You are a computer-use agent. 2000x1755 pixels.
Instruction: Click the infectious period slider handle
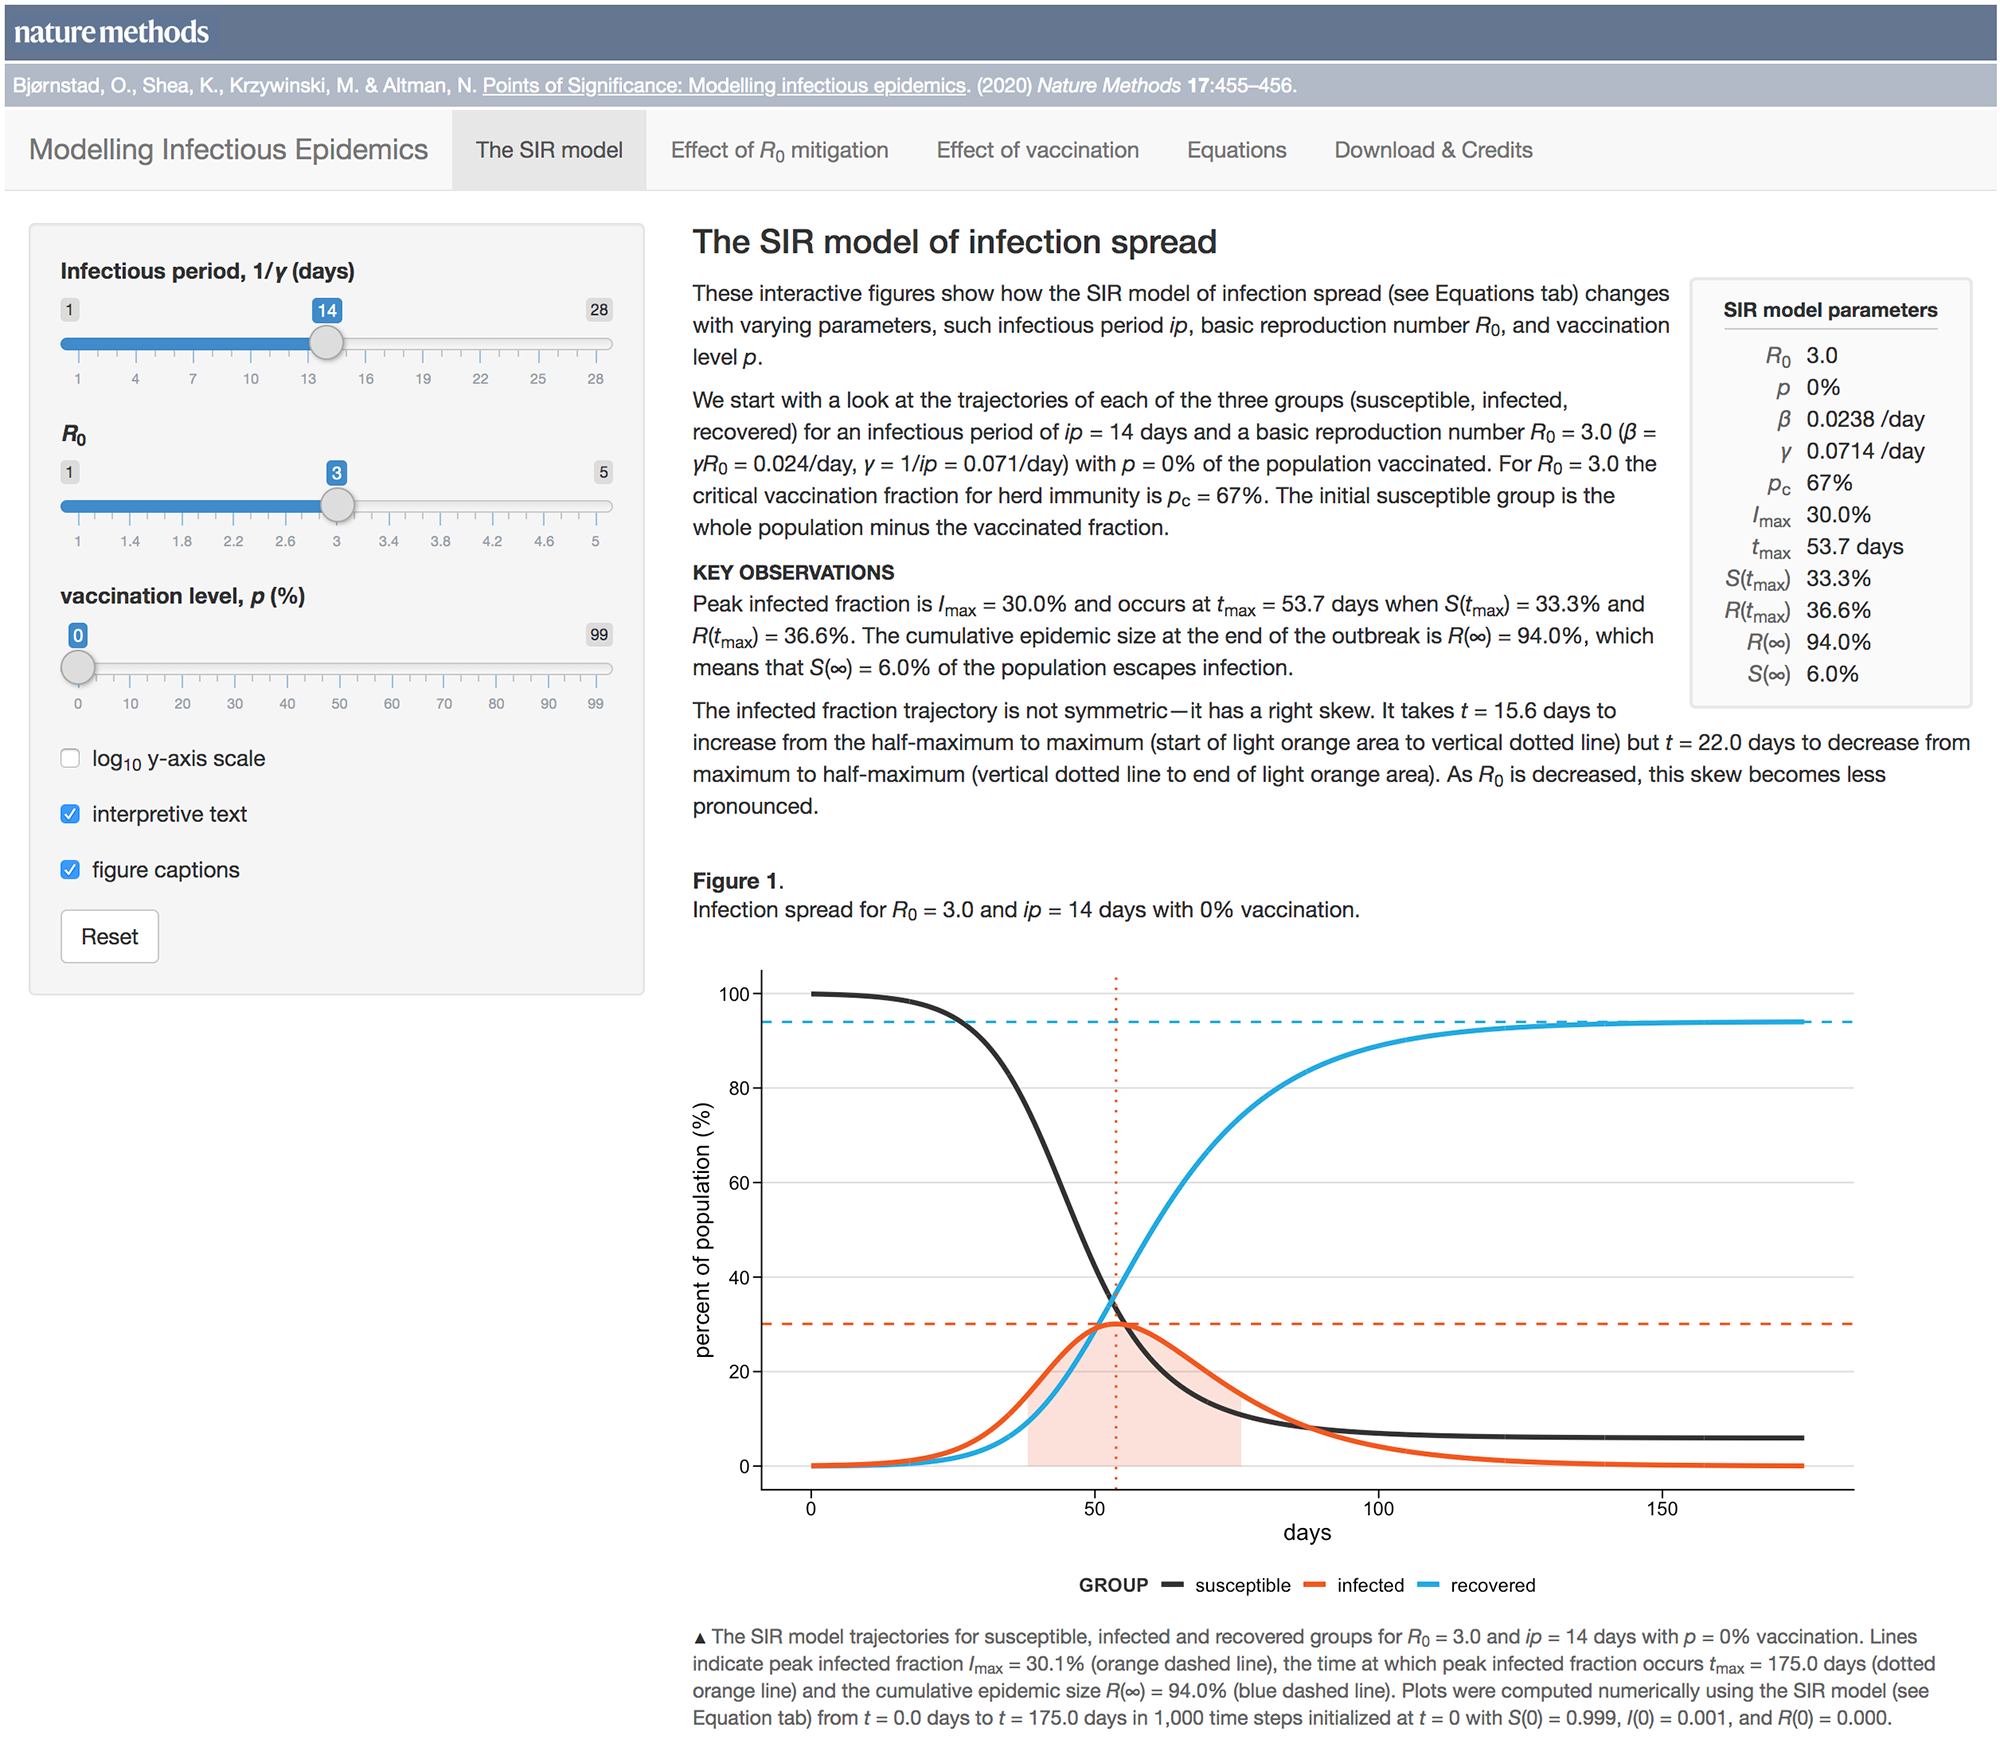point(326,343)
